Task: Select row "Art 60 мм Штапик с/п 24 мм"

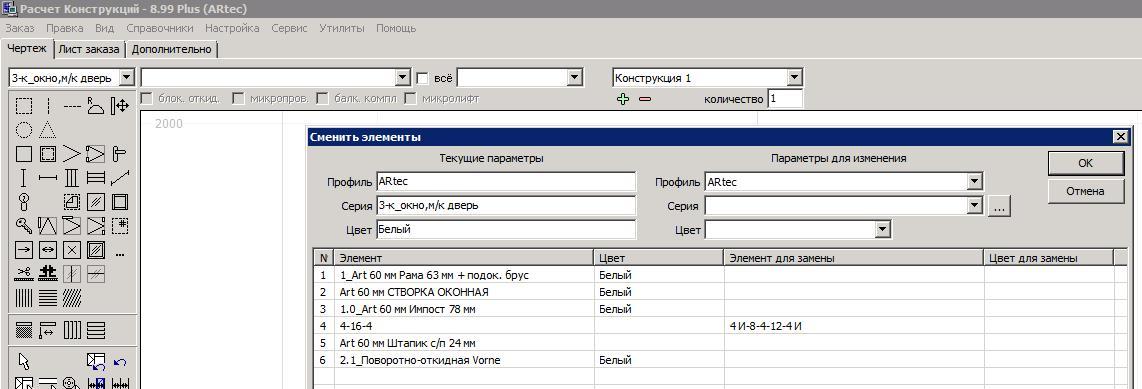Action: pyautogui.click(x=463, y=343)
